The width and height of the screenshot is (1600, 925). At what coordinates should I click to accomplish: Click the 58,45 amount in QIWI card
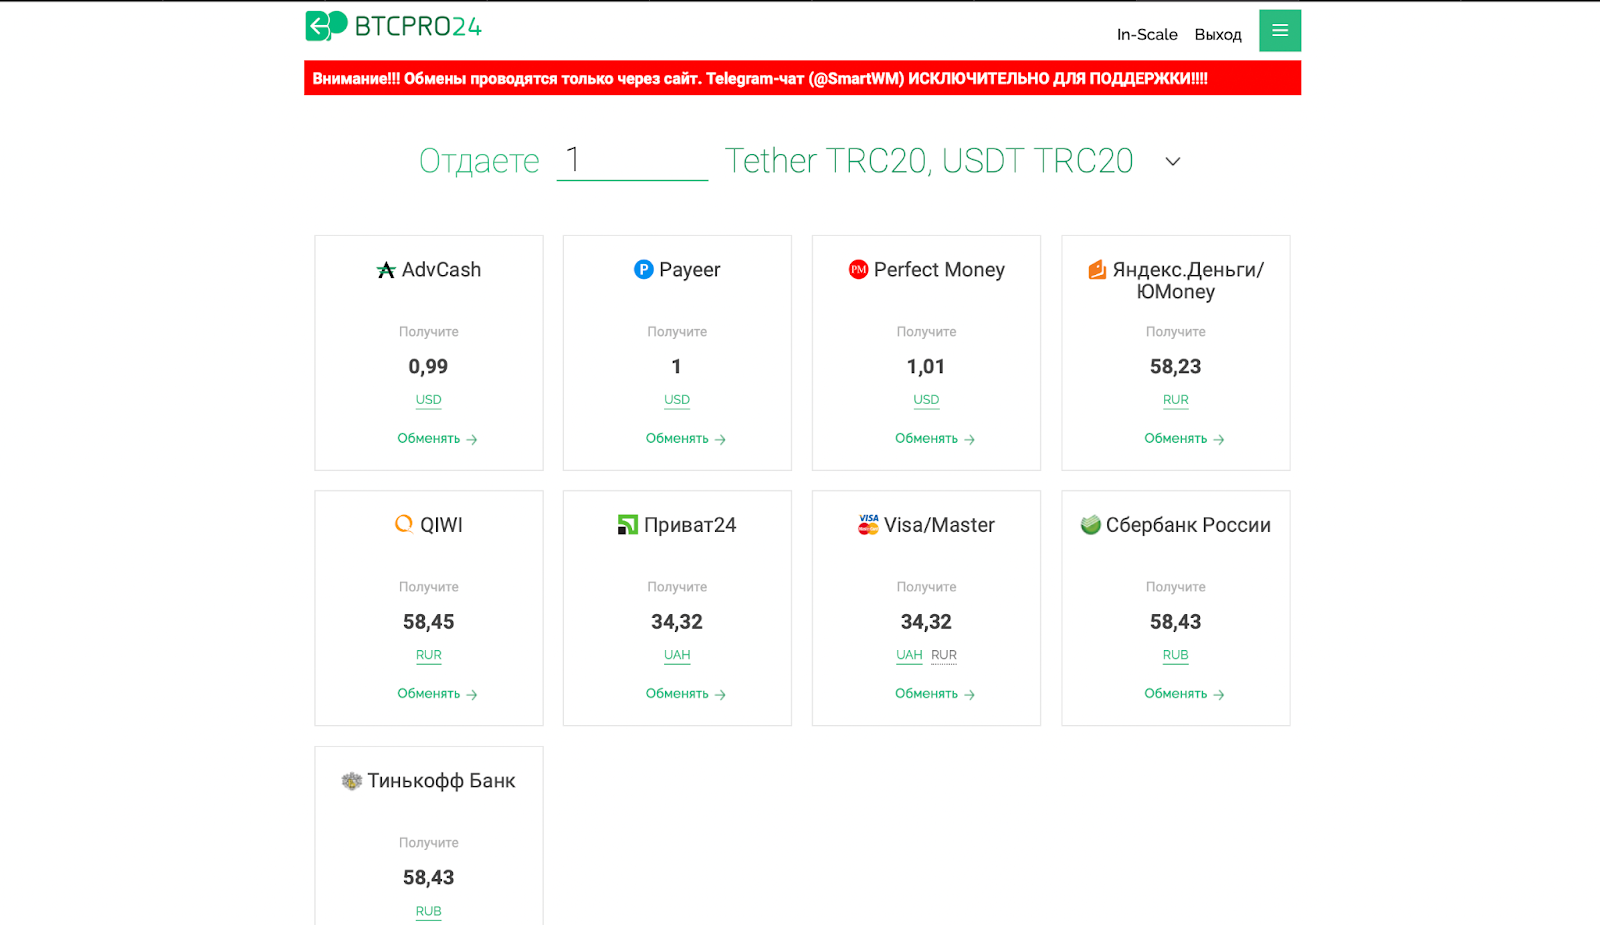(x=429, y=622)
